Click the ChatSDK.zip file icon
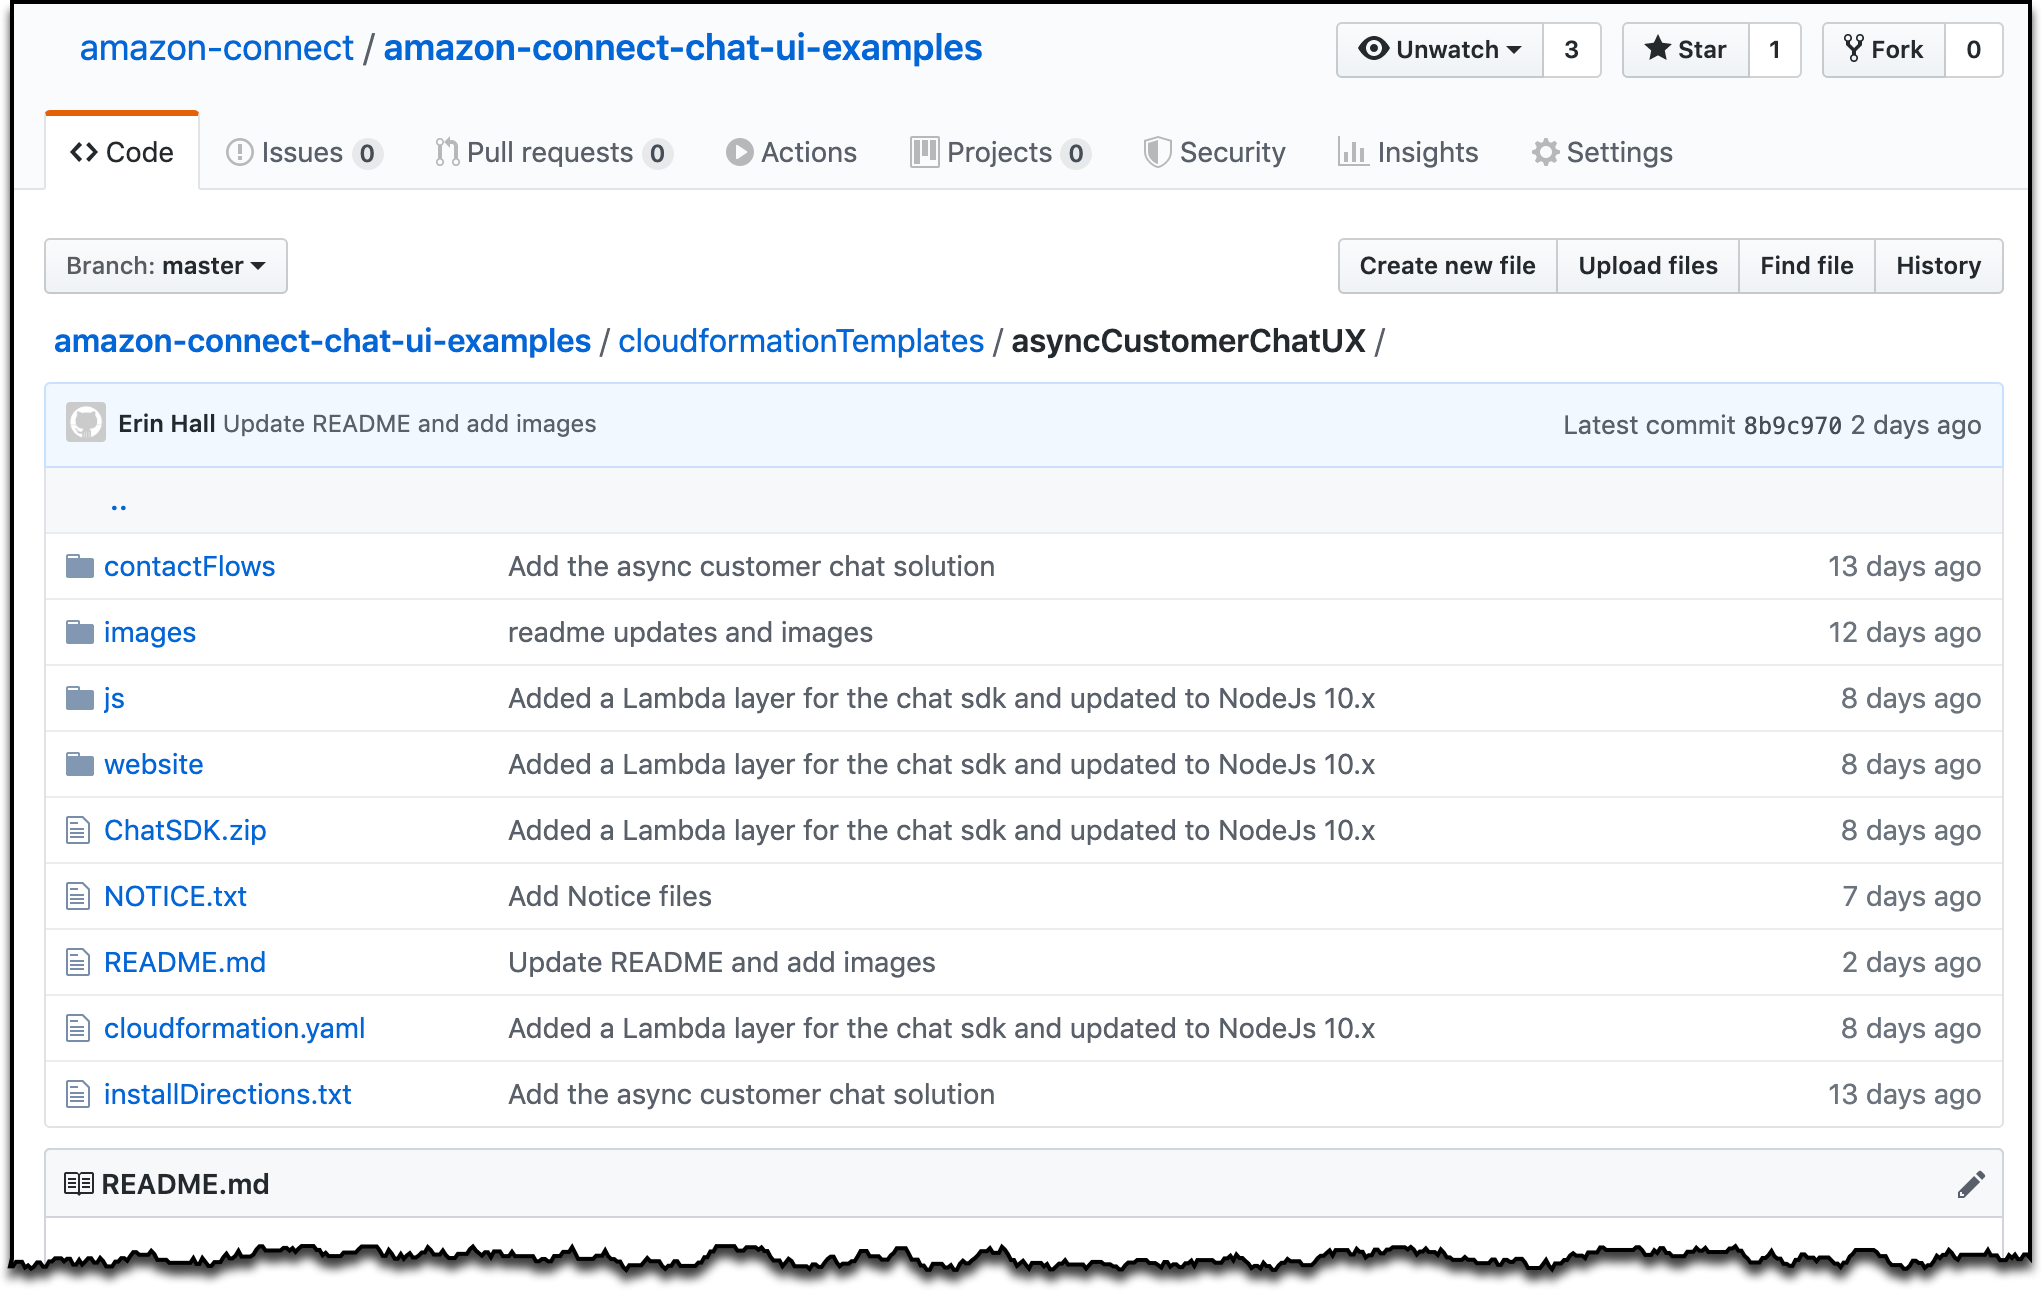Viewport: 2042px width, 1292px height. pos(78,831)
